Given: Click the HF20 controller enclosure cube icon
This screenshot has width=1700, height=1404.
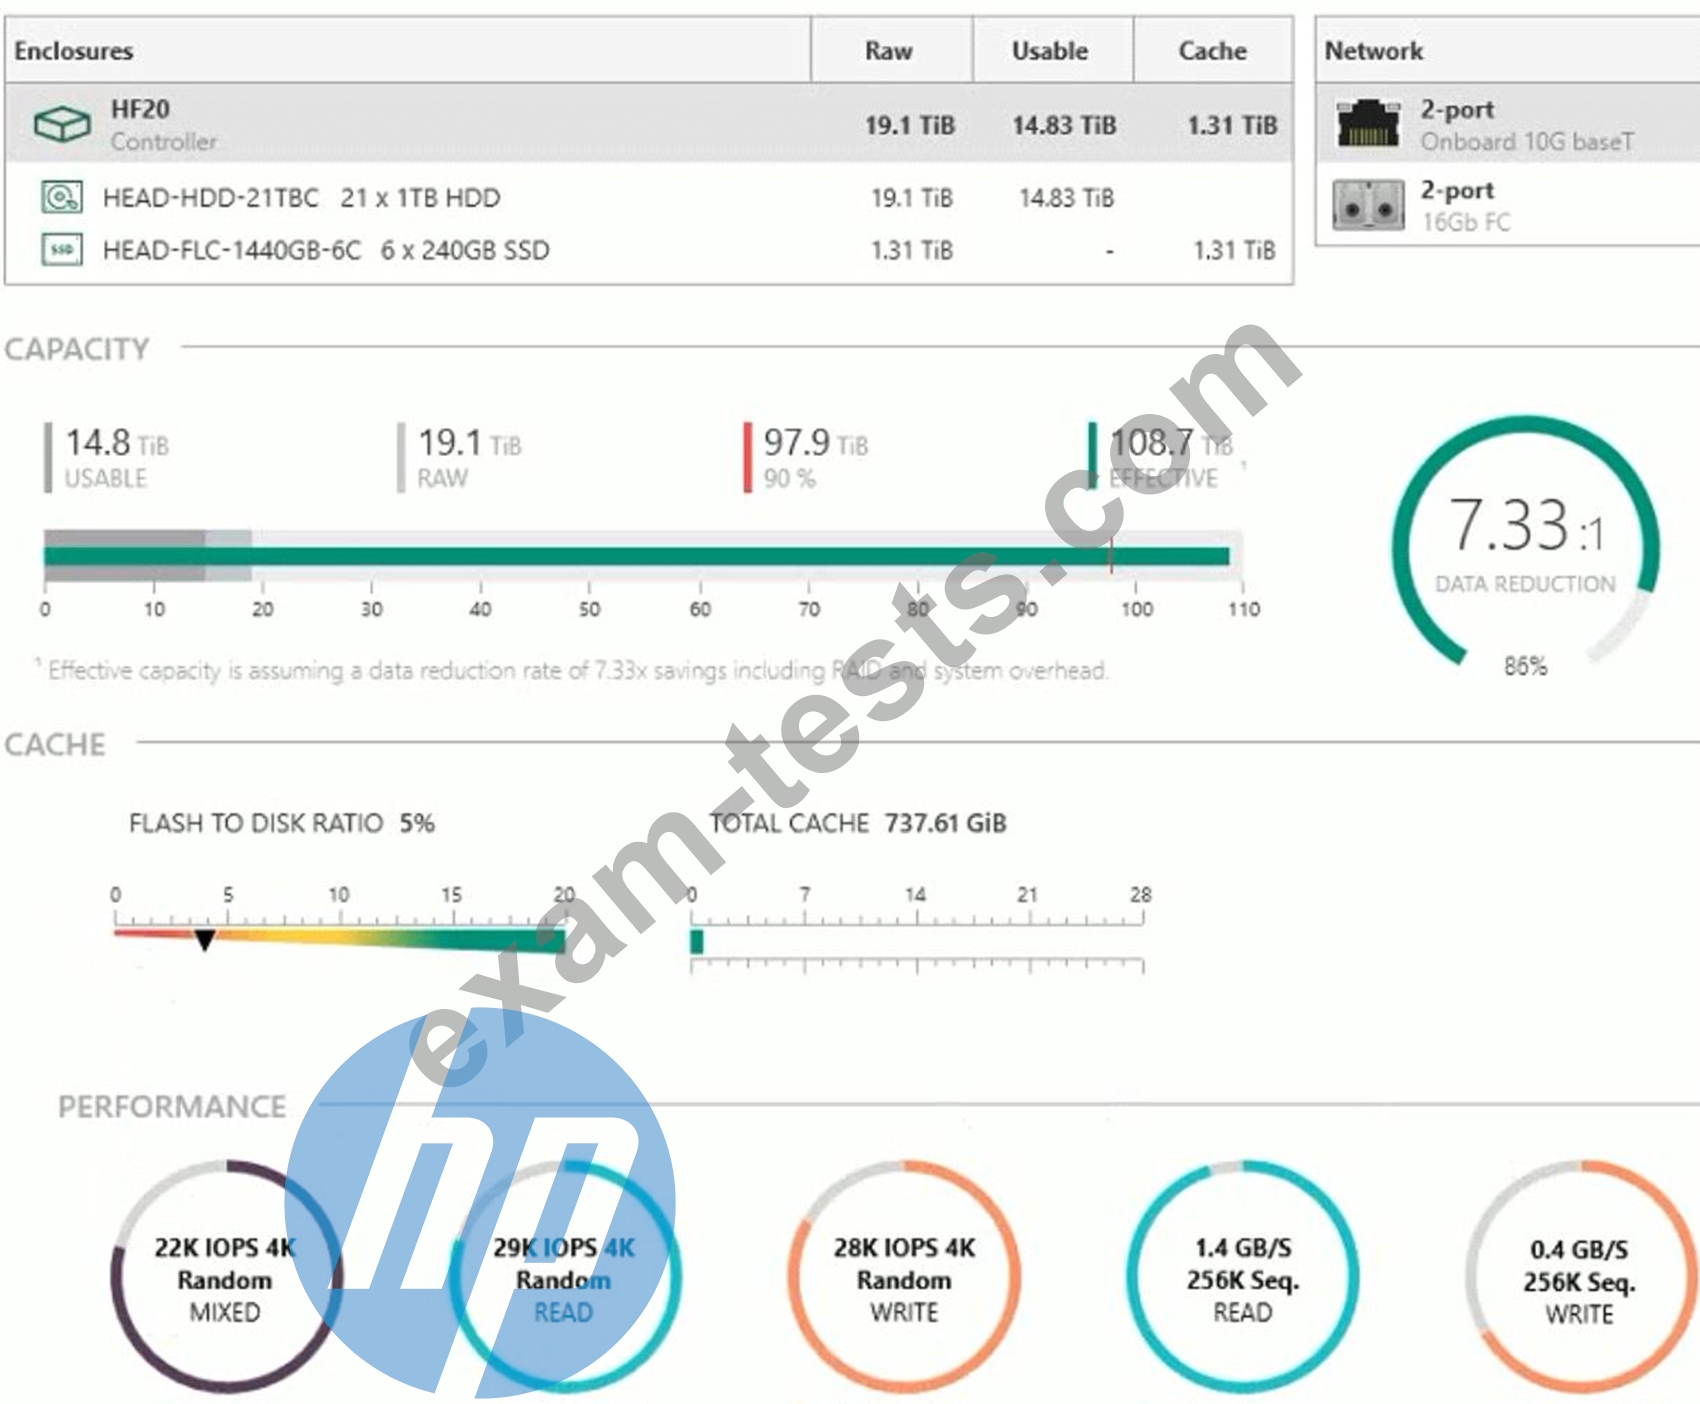Looking at the screenshot, I should [x=62, y=125].
